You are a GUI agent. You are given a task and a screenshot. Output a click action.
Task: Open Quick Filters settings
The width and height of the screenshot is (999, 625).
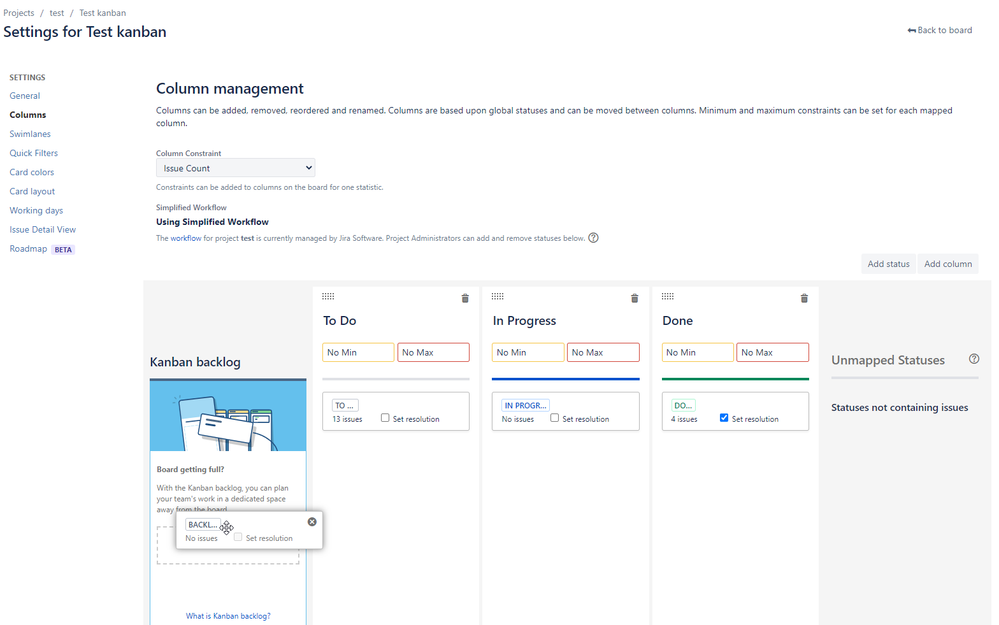tap(34, 153)
